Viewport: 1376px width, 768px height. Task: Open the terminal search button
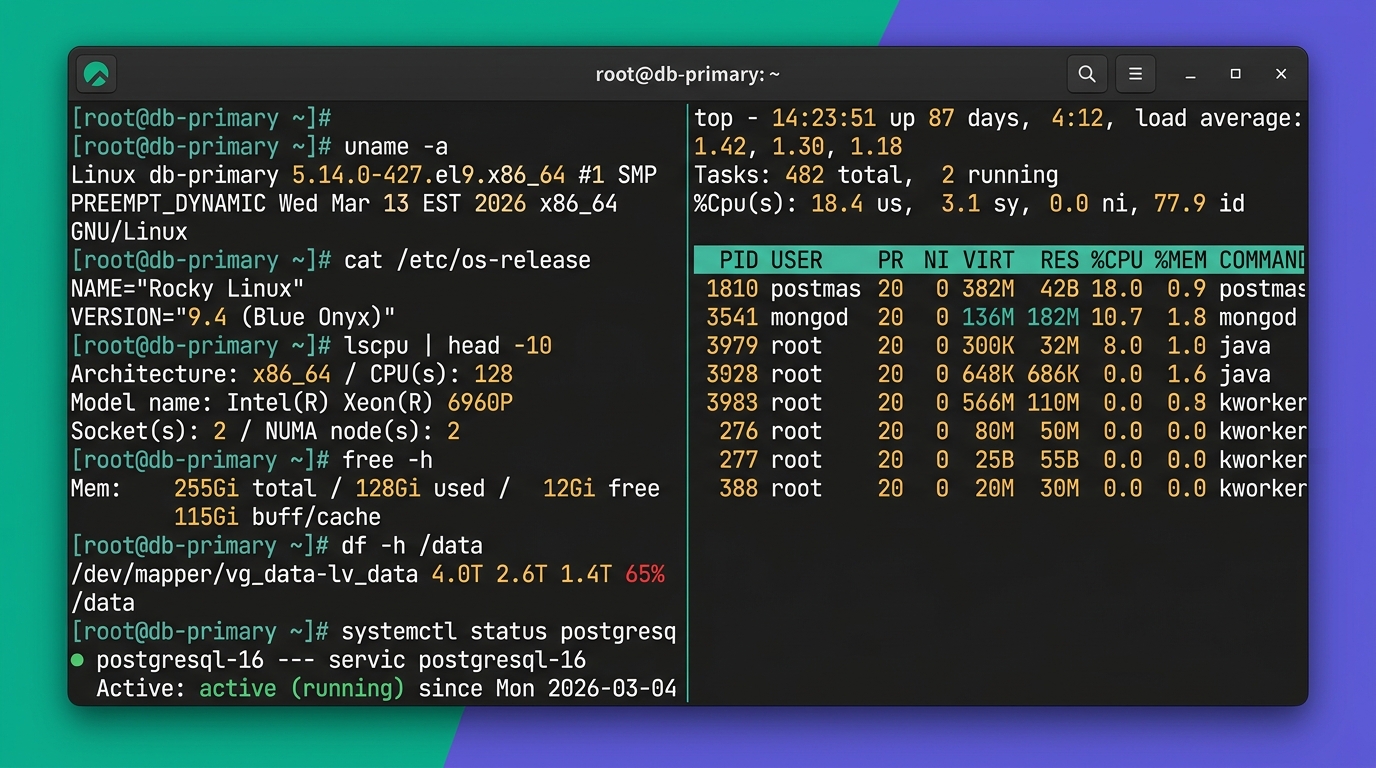point(1087,74)
